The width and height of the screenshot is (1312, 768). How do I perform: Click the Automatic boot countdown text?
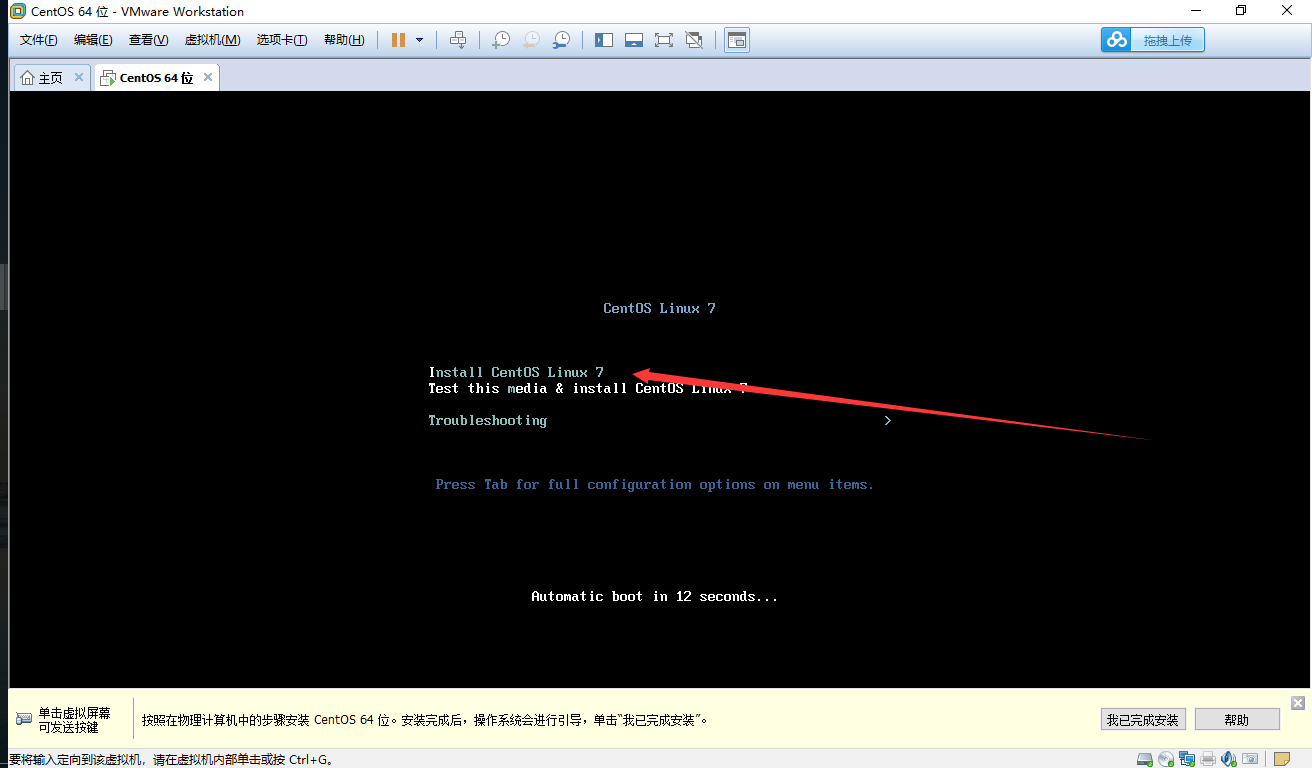click(x=654, y=596)
